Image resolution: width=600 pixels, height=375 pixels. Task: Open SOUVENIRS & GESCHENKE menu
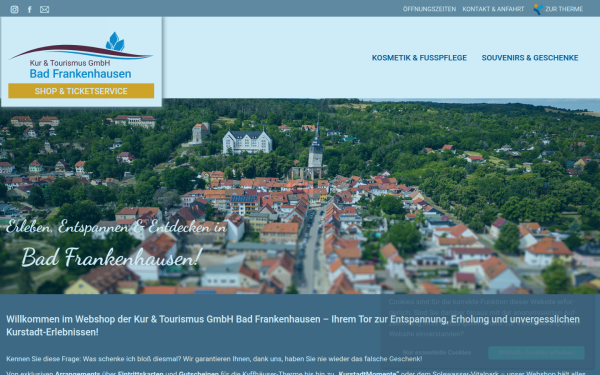[530, 58]
